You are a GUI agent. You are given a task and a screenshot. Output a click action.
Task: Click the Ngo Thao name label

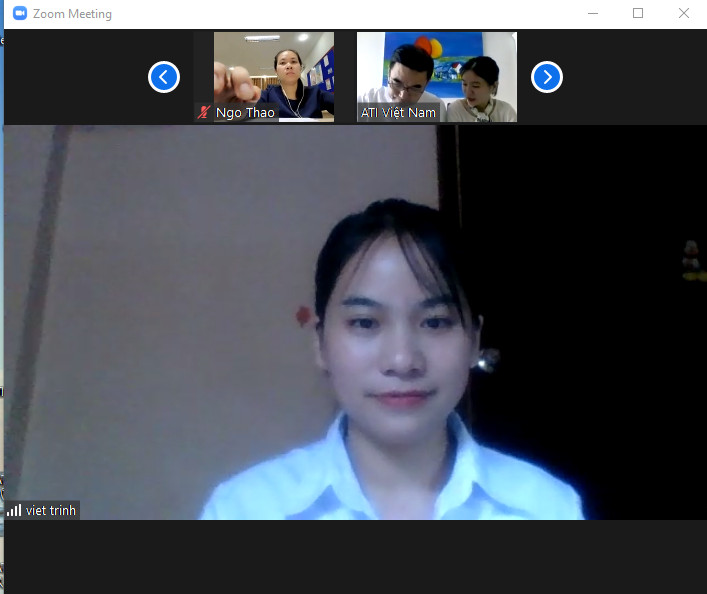[x=245, y=112]
